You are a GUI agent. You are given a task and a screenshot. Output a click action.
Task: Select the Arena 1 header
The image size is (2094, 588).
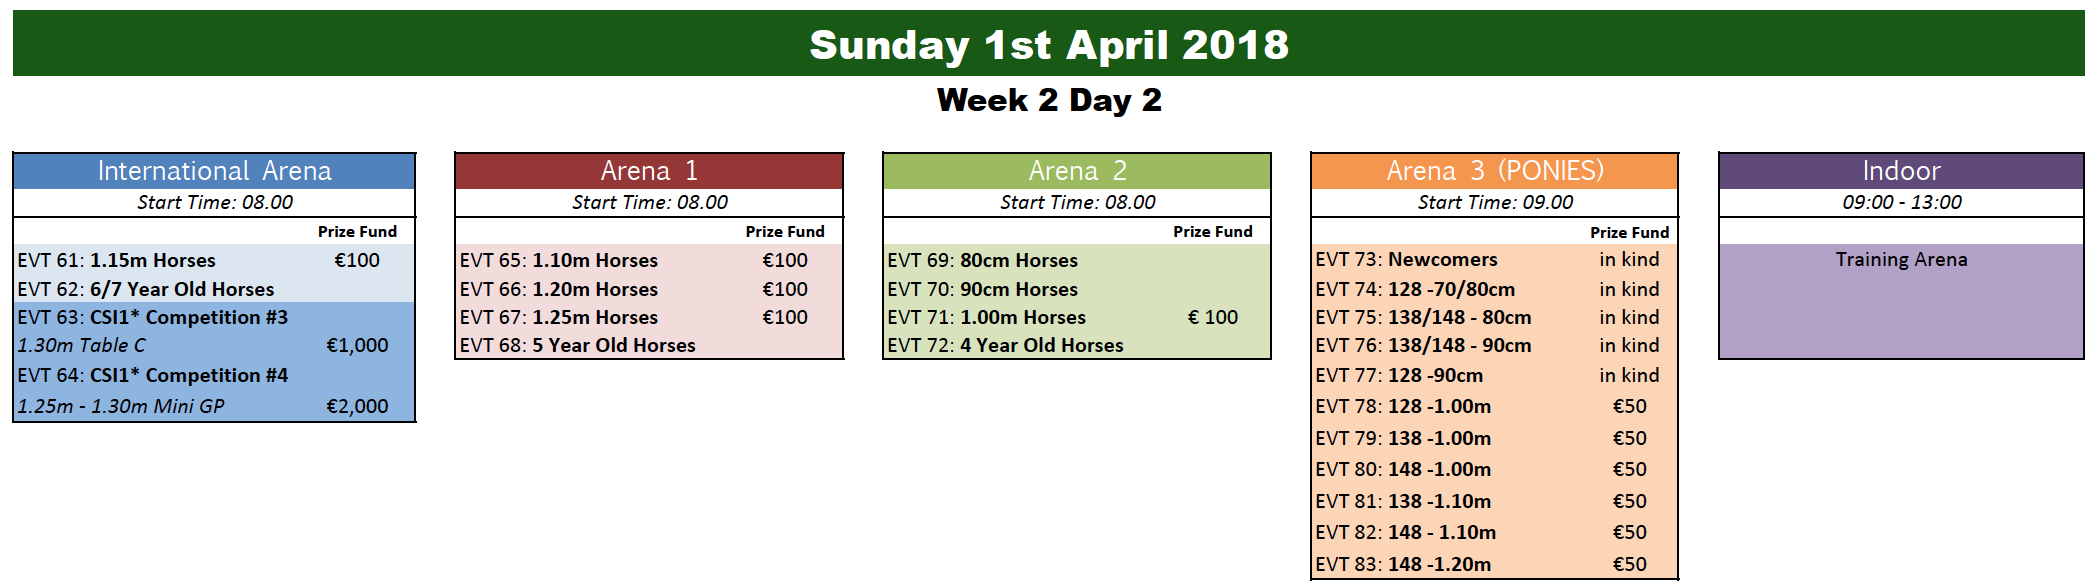(649, 171)
